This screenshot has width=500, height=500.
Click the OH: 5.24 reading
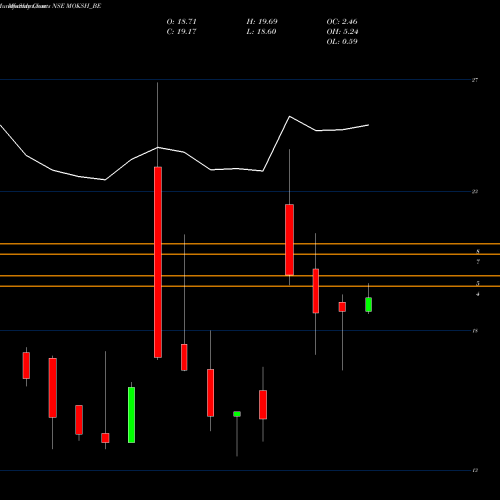click(342, 32)
